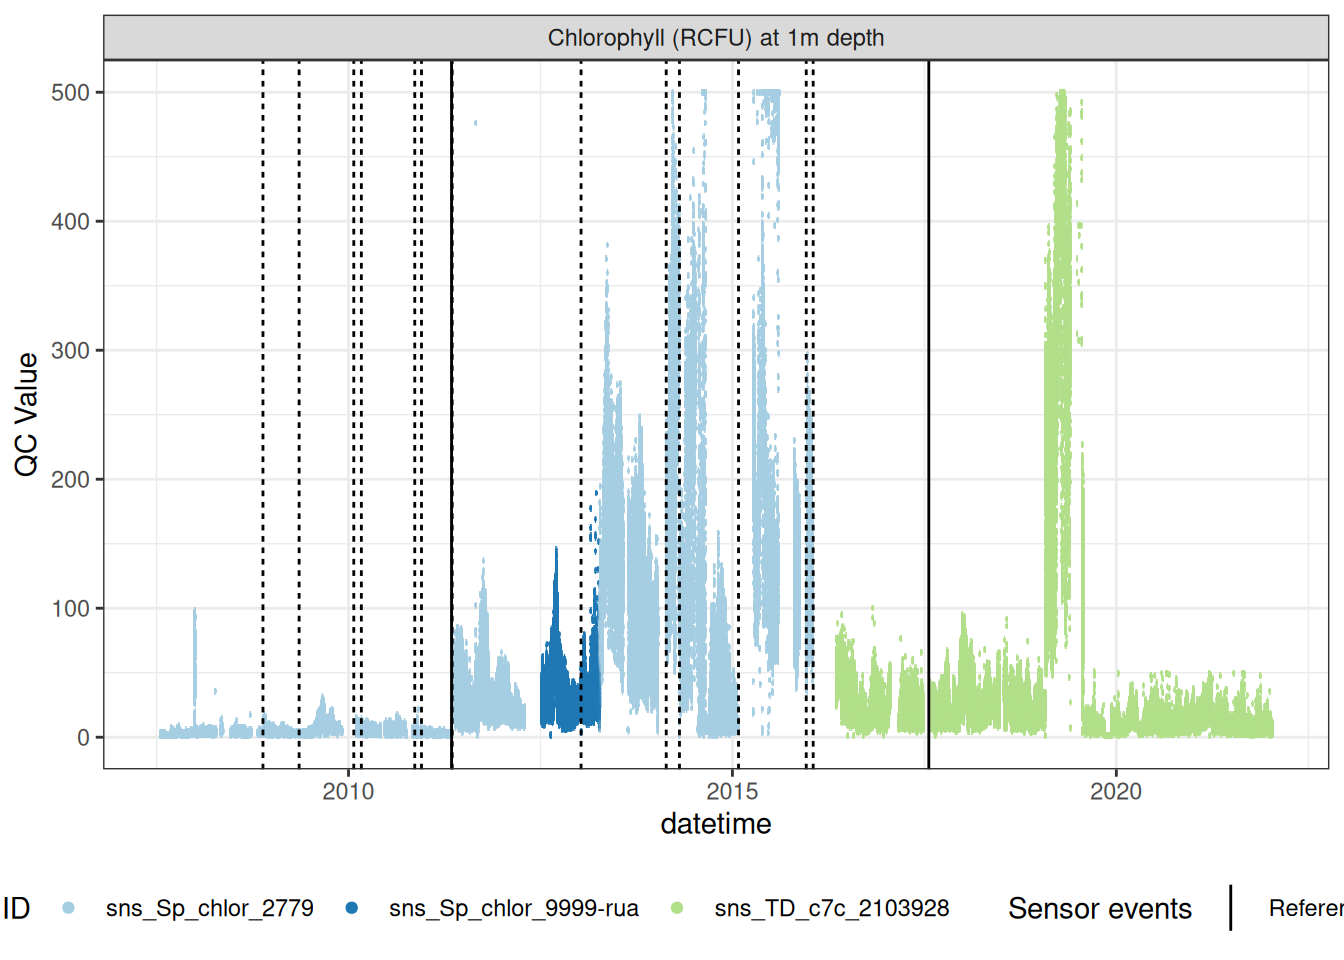Click the truncated Reference legend text
The height and width of the screenshot is (960, 1344).
point(1305,908)
